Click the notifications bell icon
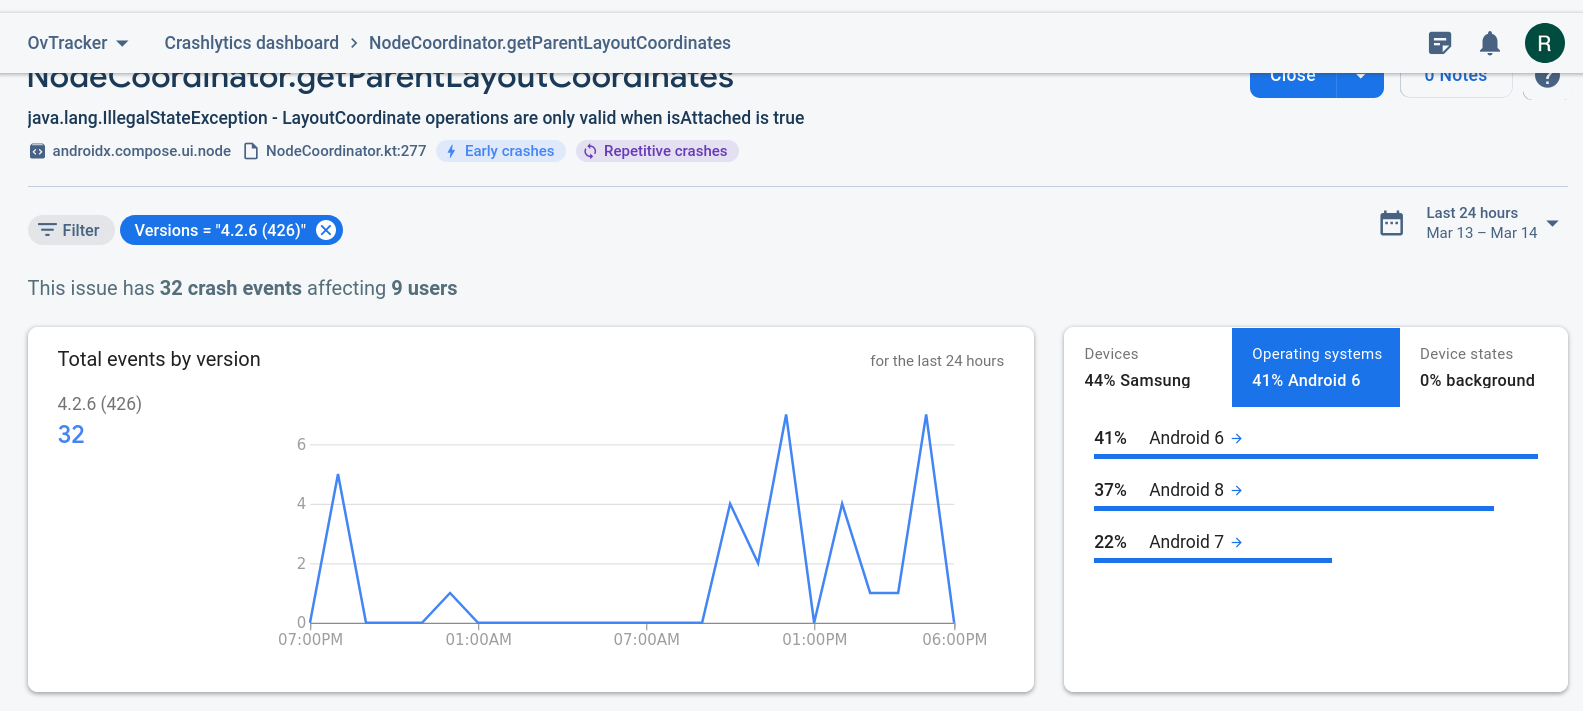 (x=1490, y=43)
